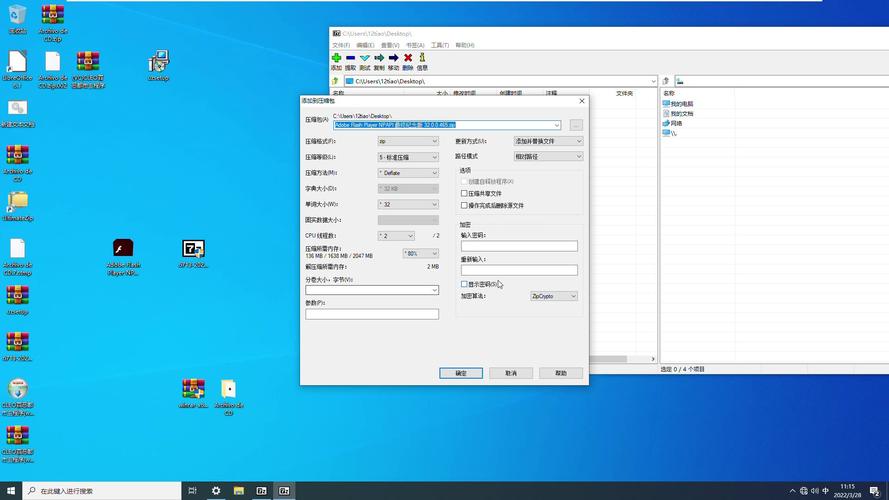Open the 文件(F) menu
The width and height of the screenshot is (889, 500).
(x=340, y=45)
